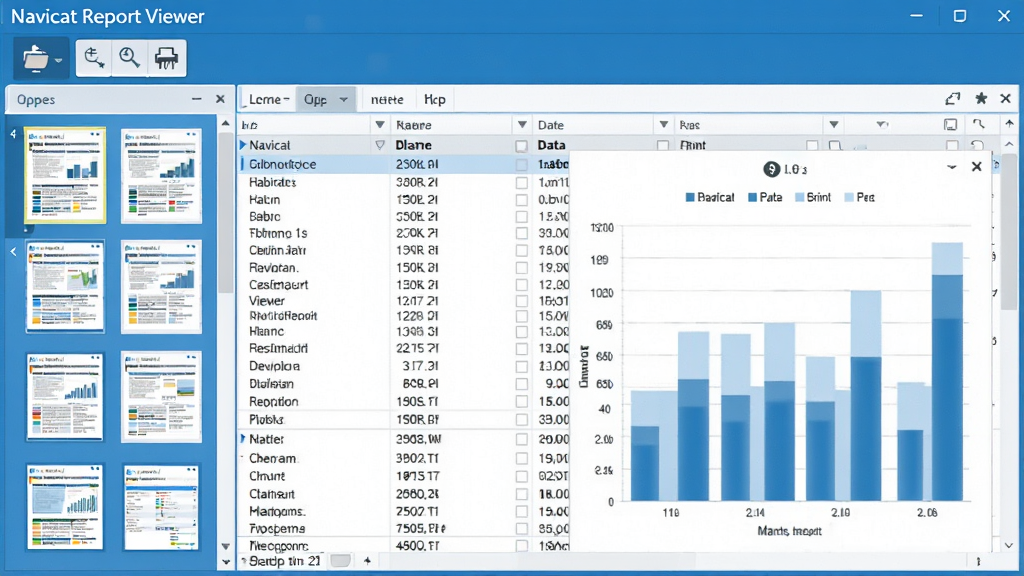Click the Brint legend swatch
The width and height of the screenshot is (1024, 576).
(799, 197)
